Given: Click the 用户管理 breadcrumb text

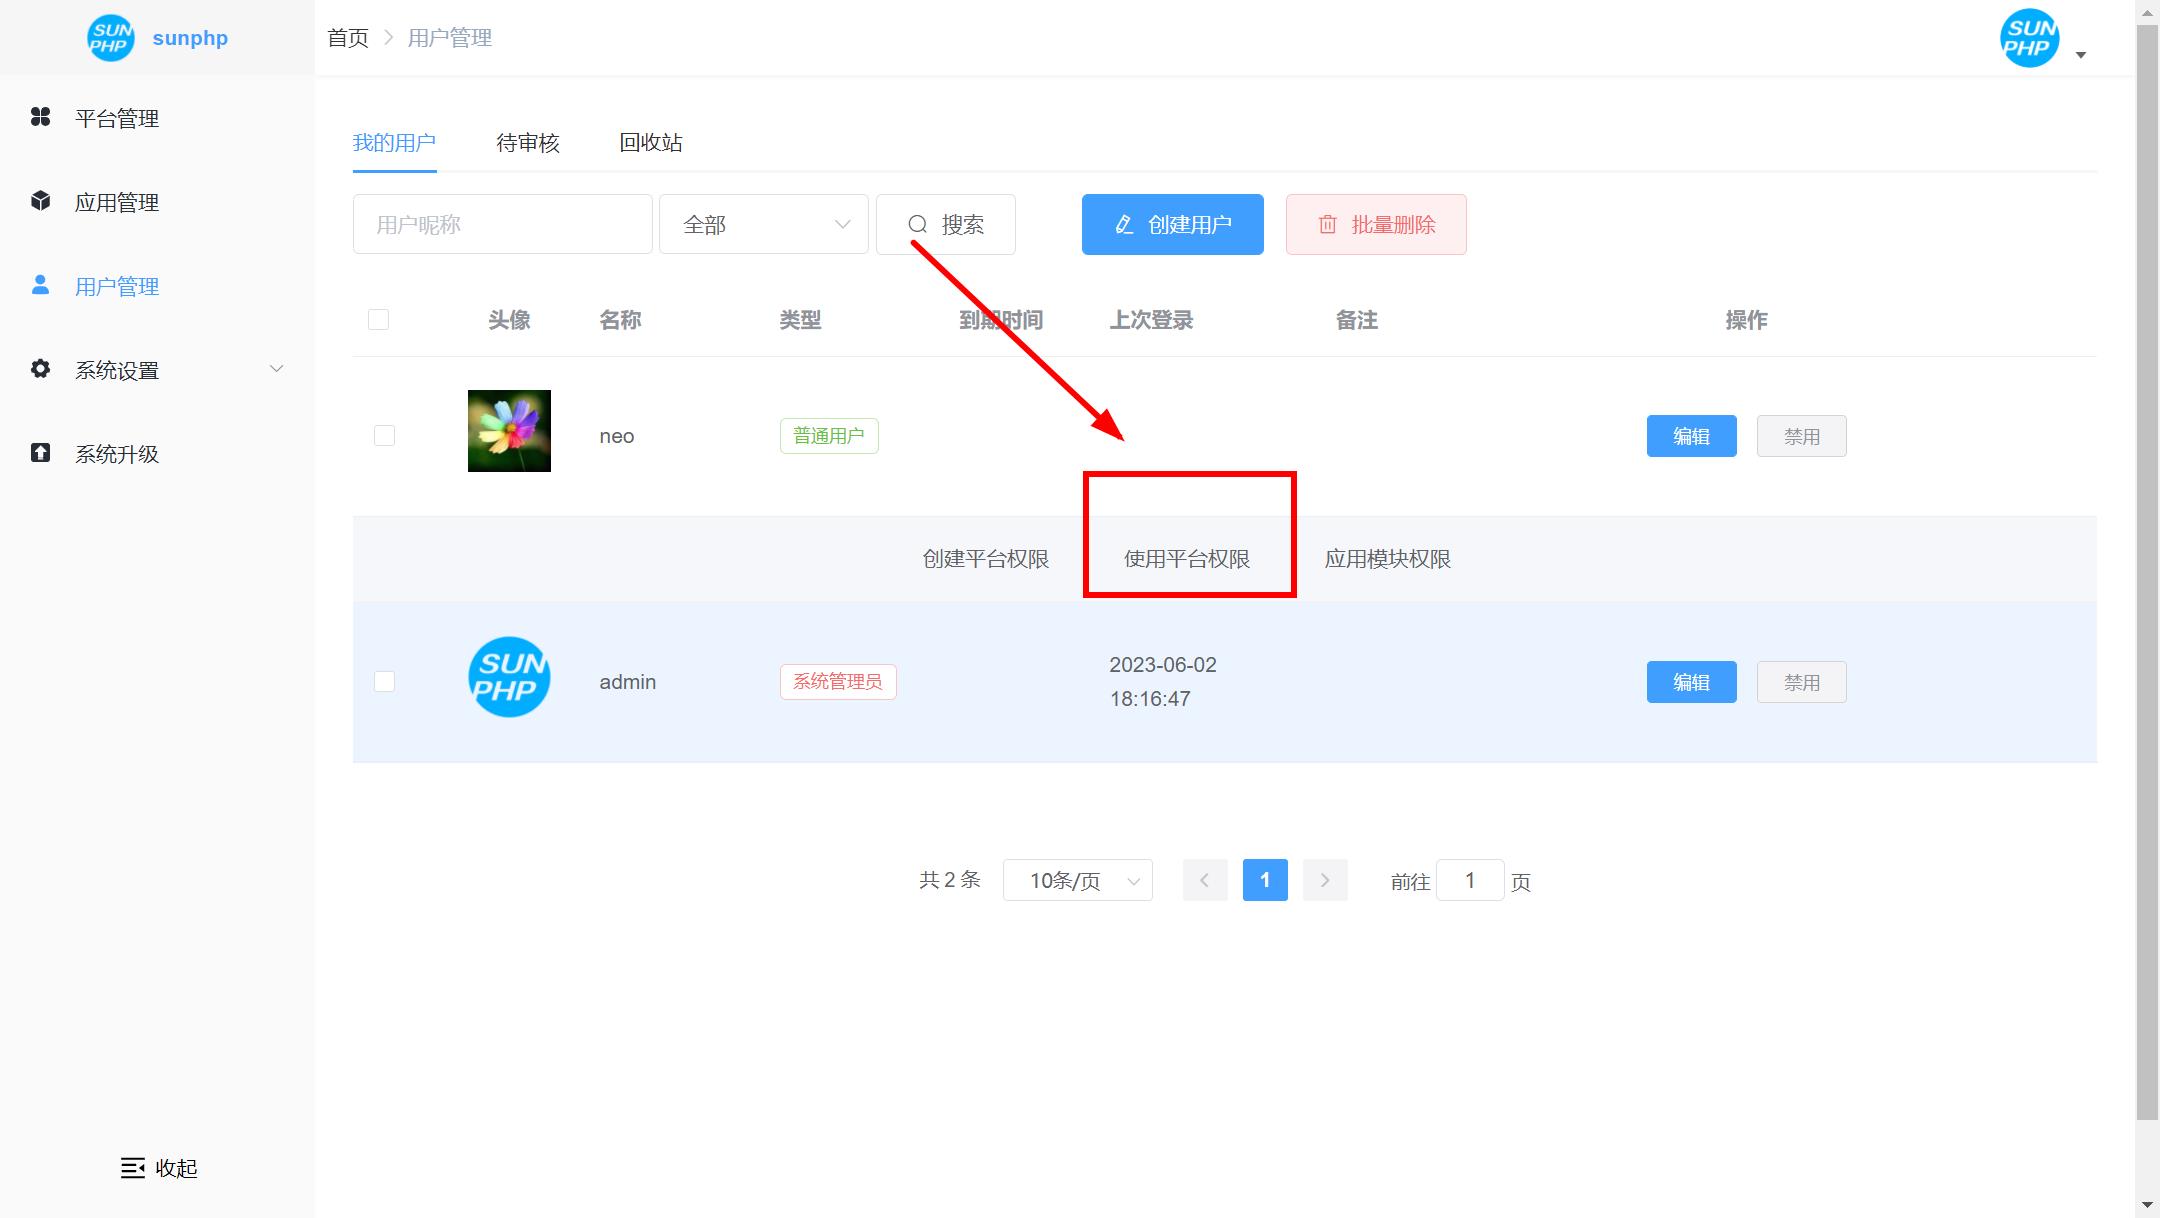Looking at the screenshot, I should click(x=450, y=38).
